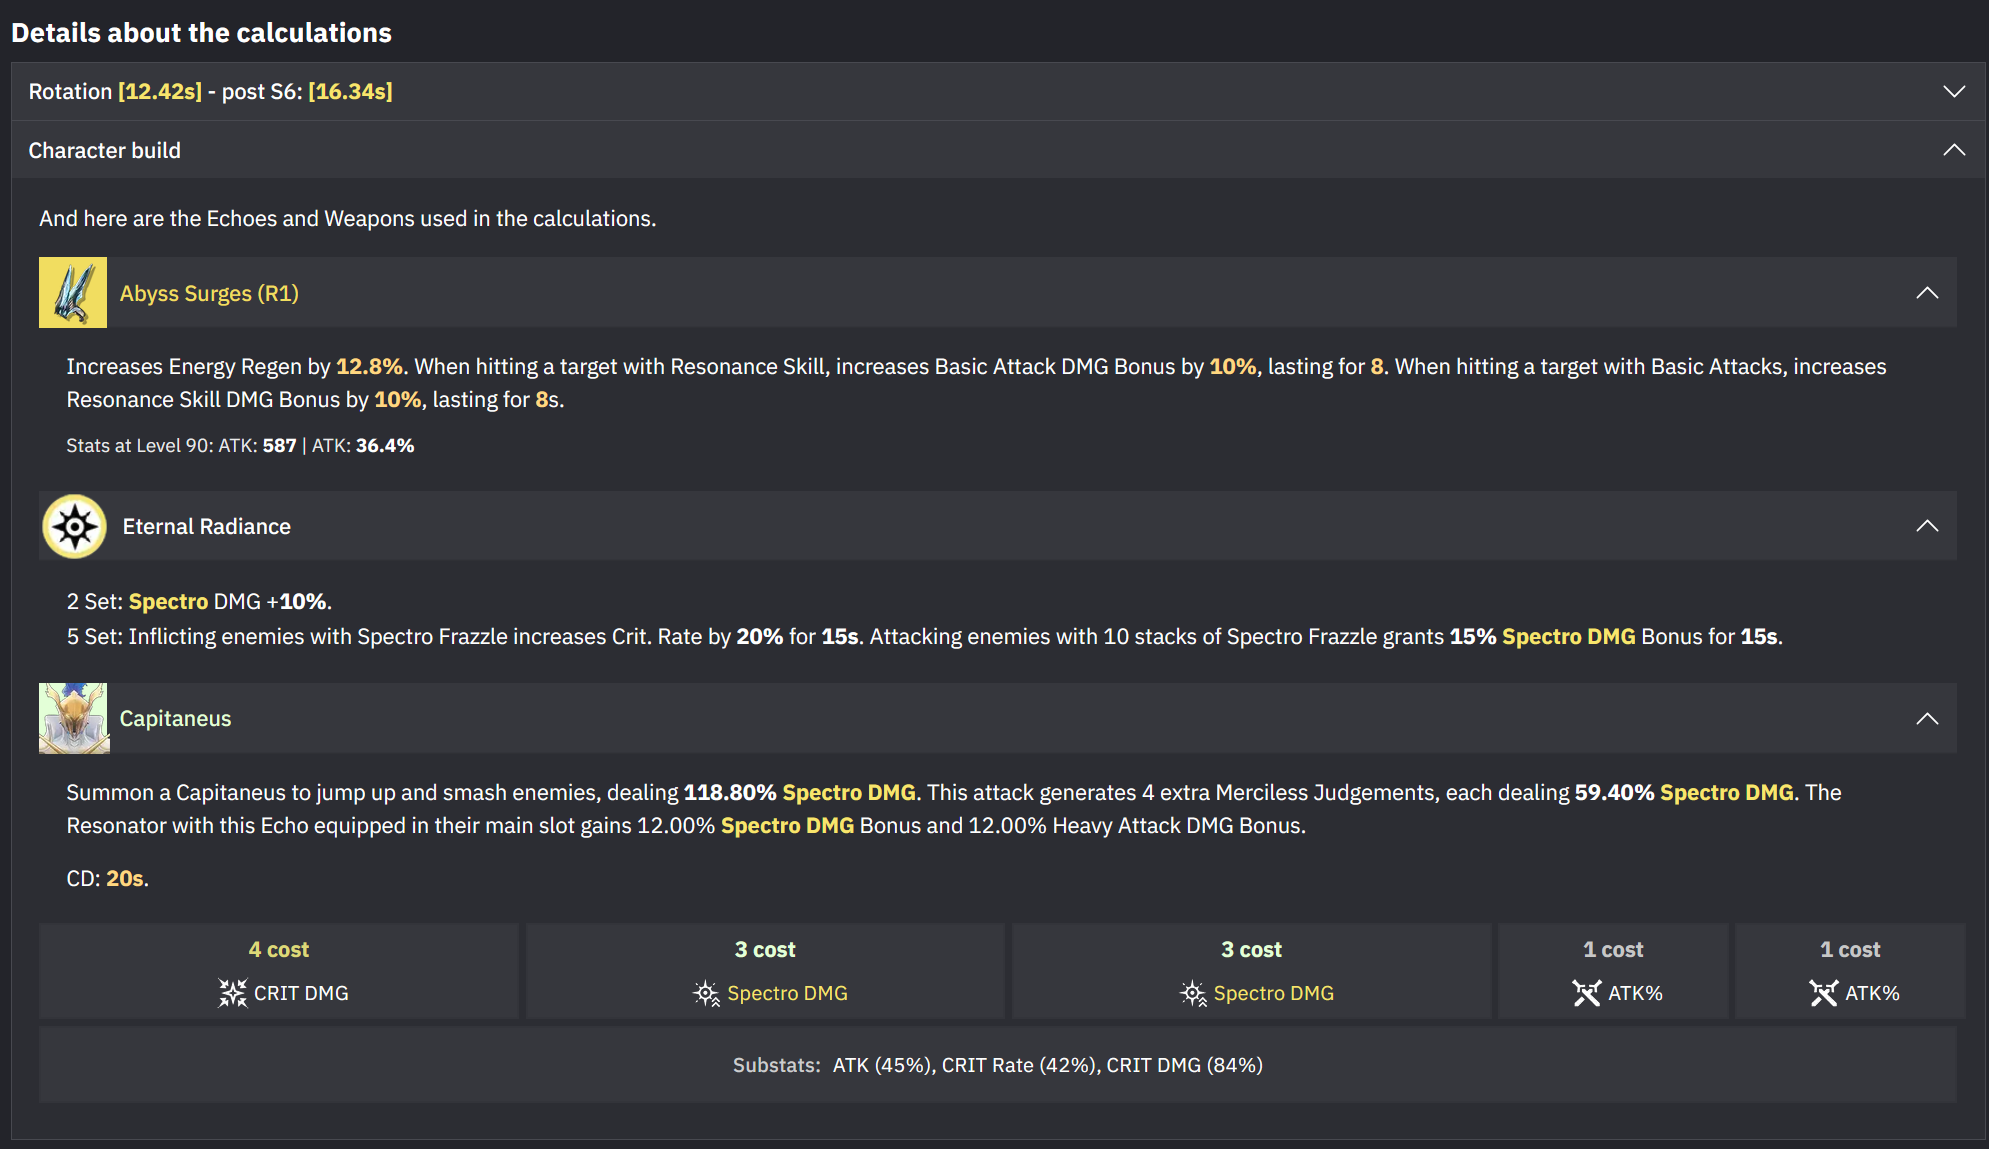Click the Eternal Radiance header label
1989x1149 pixels.
[x=206, y=526]
